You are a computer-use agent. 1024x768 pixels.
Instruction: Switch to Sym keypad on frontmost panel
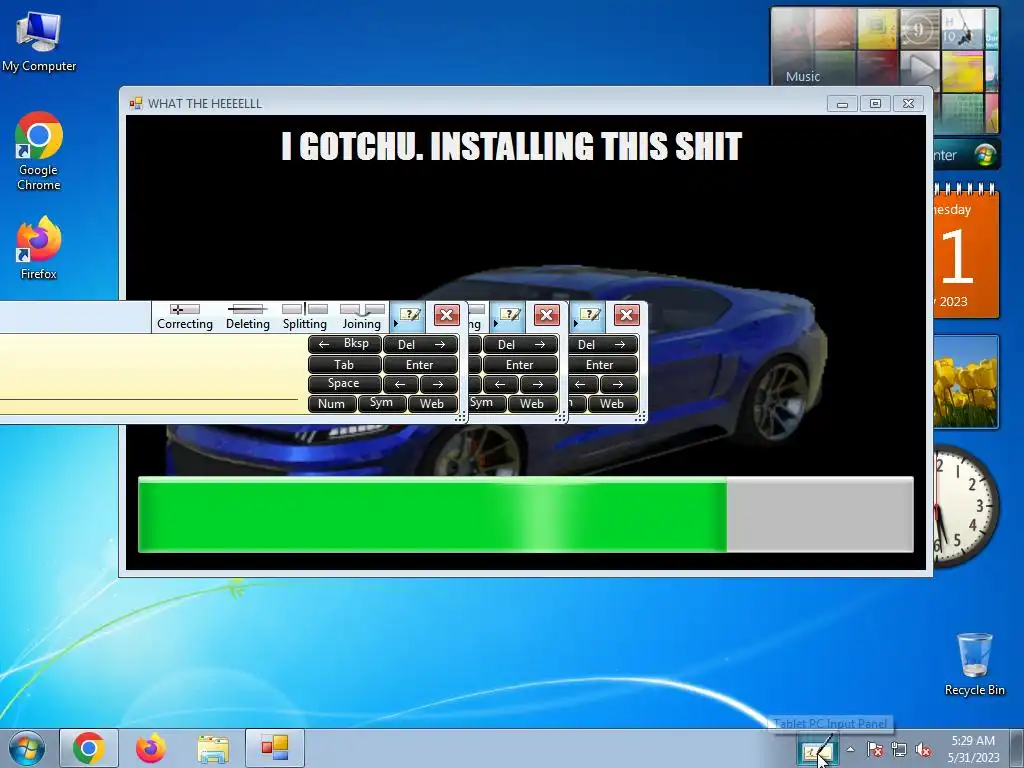pos(382,404)
